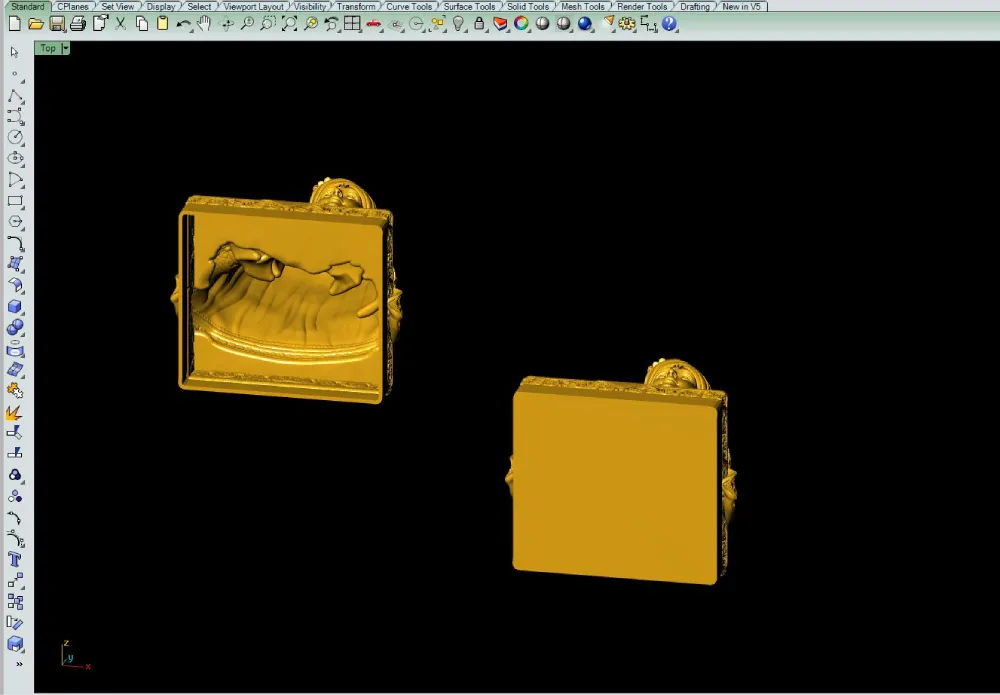Select the Text object tool
Screen dimensions: 1000x695
[15, 560]
